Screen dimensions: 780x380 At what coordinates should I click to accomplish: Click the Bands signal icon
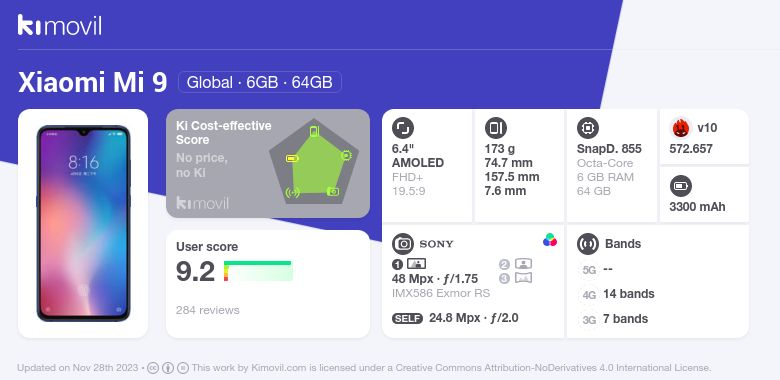click(587, 244)
